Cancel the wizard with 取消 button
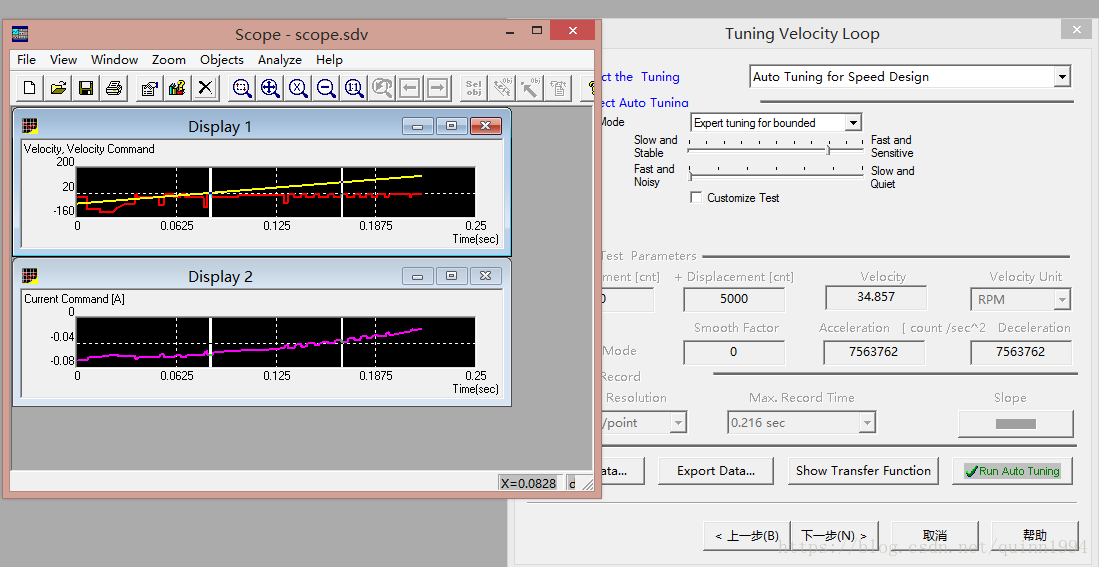The width and height of the screenshot is (1099, 567). [x=934, y=535]
